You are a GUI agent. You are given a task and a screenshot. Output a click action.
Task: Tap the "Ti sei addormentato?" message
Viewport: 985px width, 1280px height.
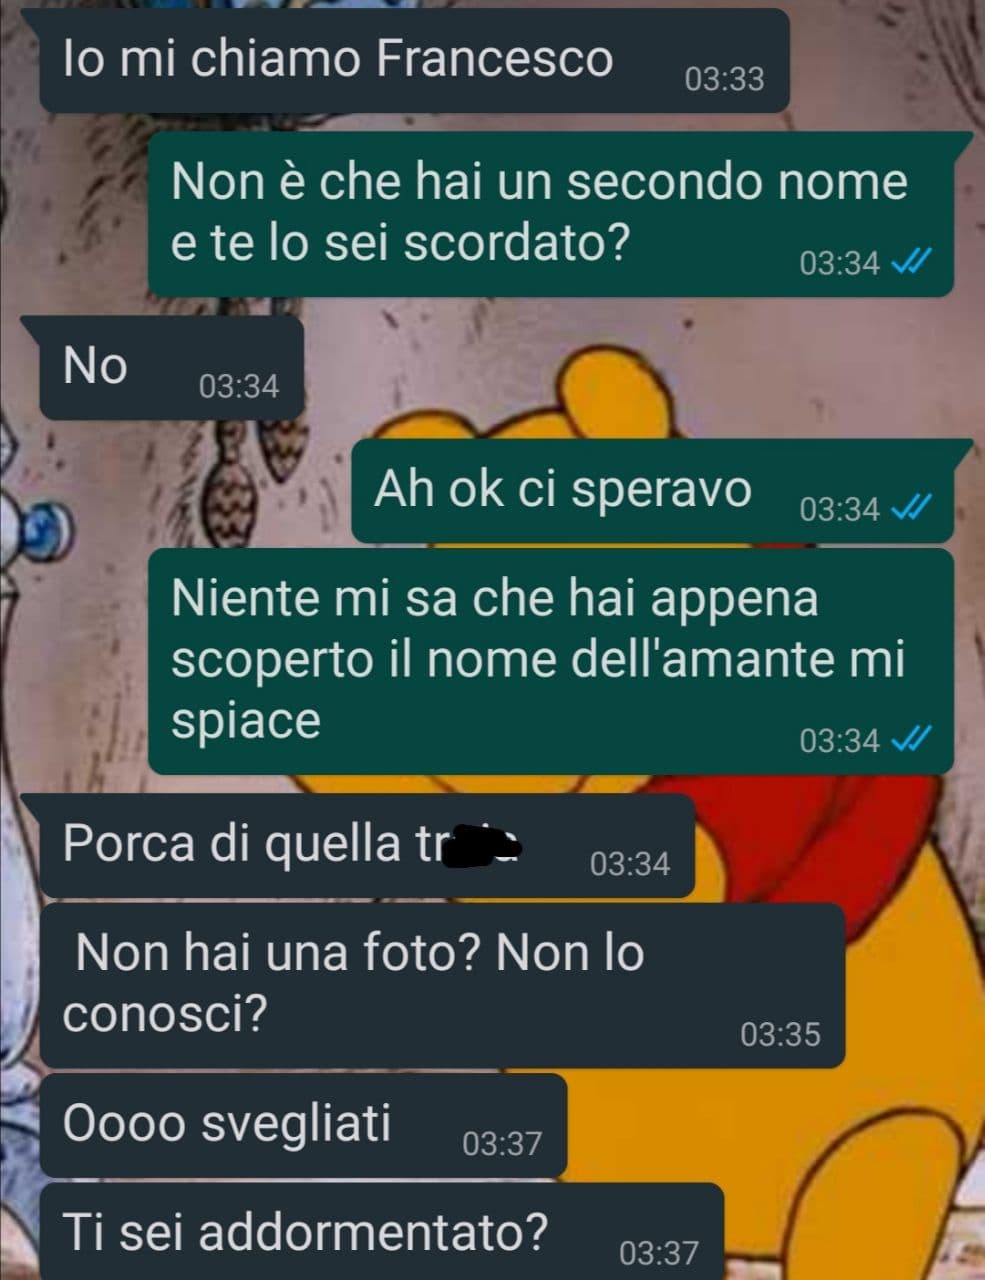[x=380, y=1232]
